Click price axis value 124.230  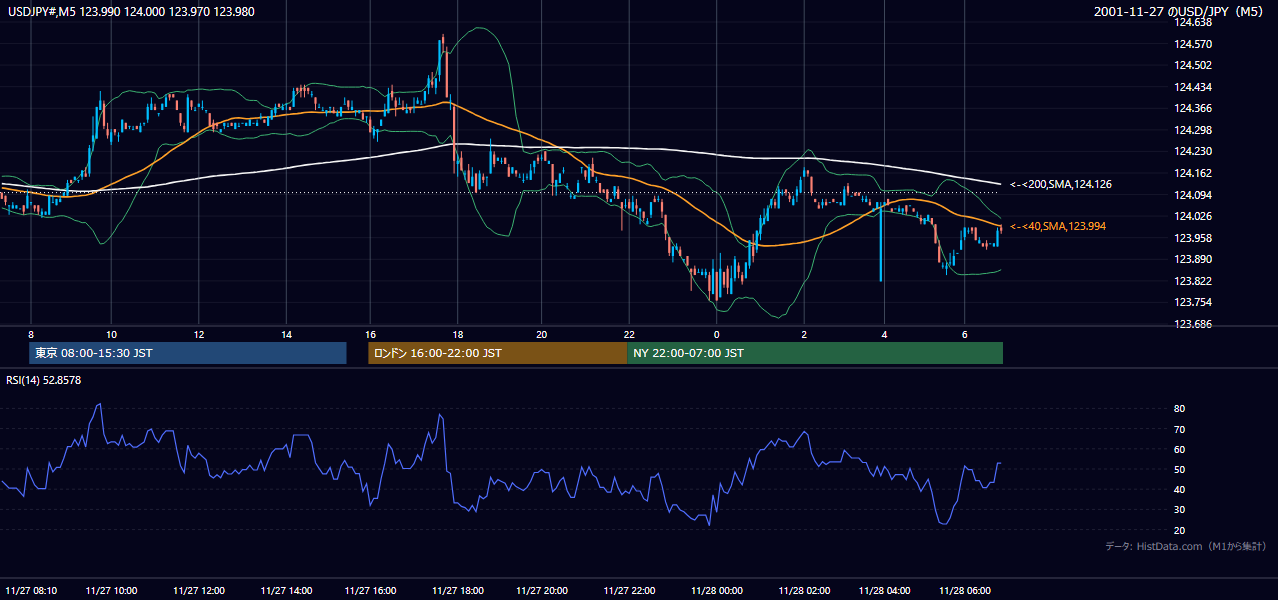coord(1192,151)
